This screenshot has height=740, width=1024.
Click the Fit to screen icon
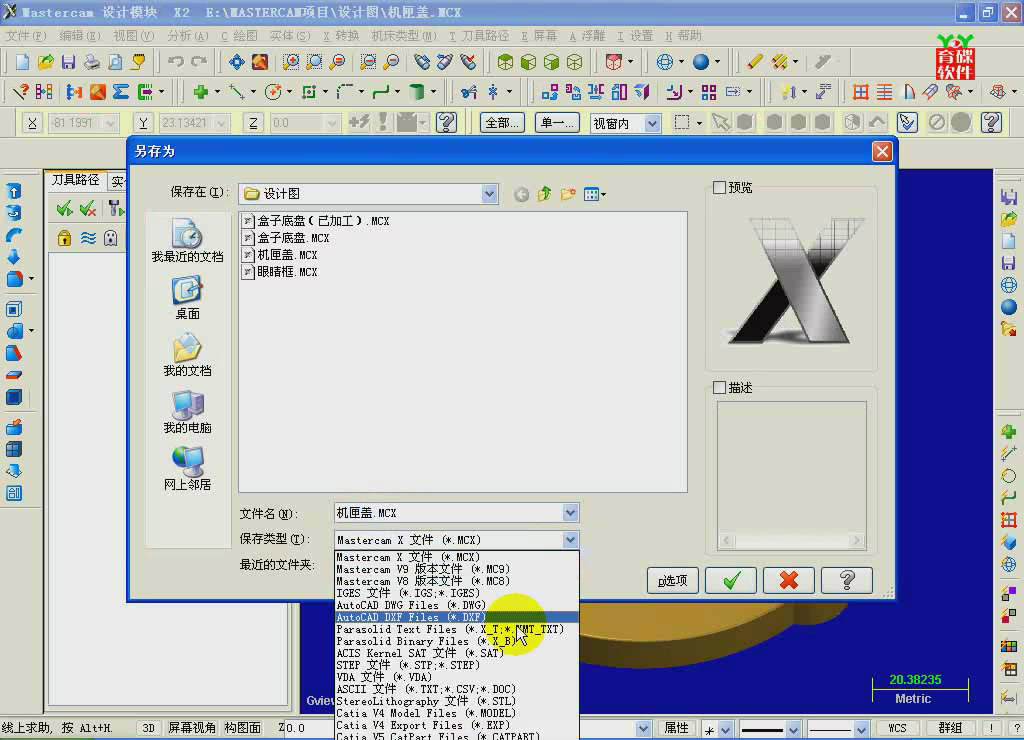coord(236,62)
